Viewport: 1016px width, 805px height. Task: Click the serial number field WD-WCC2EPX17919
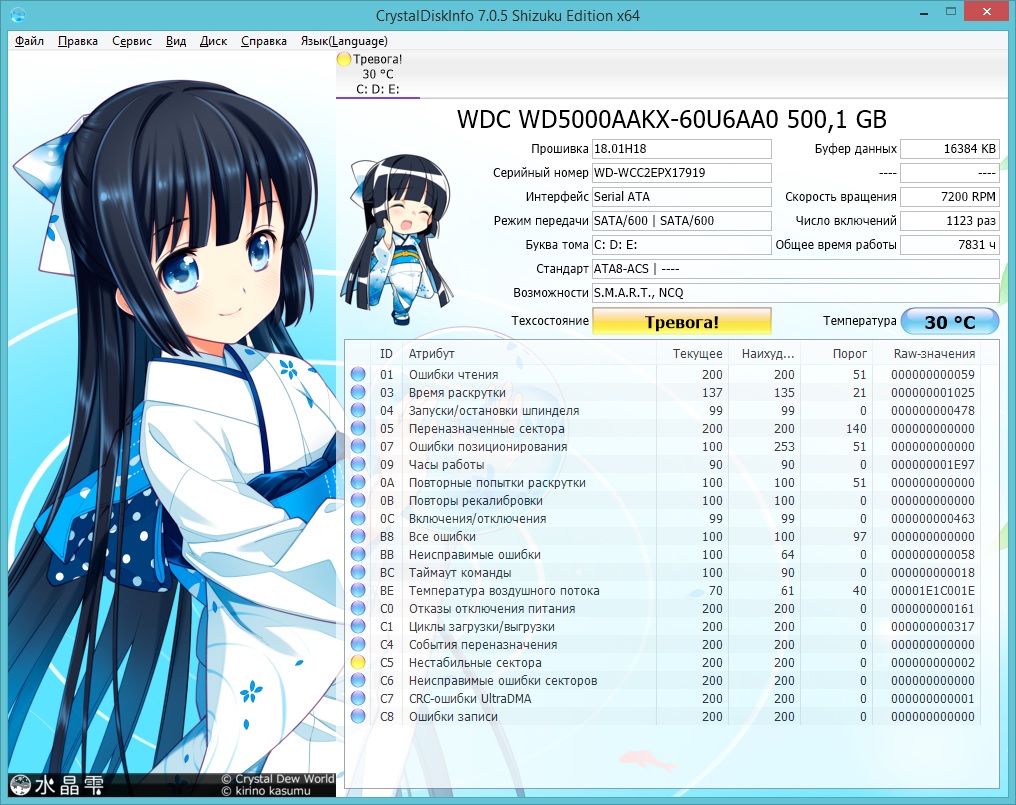[682, 172]
